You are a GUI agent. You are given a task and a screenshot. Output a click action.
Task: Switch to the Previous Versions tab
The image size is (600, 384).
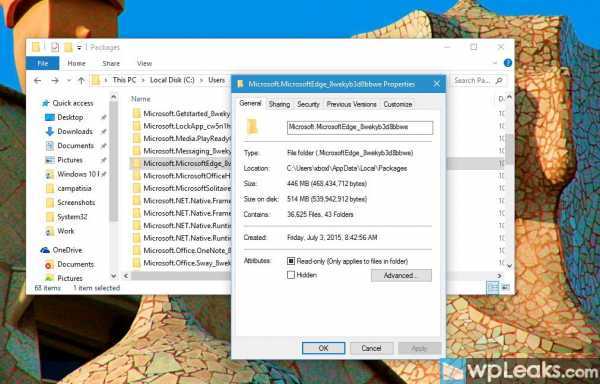pyautogui.click(x=351, y=104)
